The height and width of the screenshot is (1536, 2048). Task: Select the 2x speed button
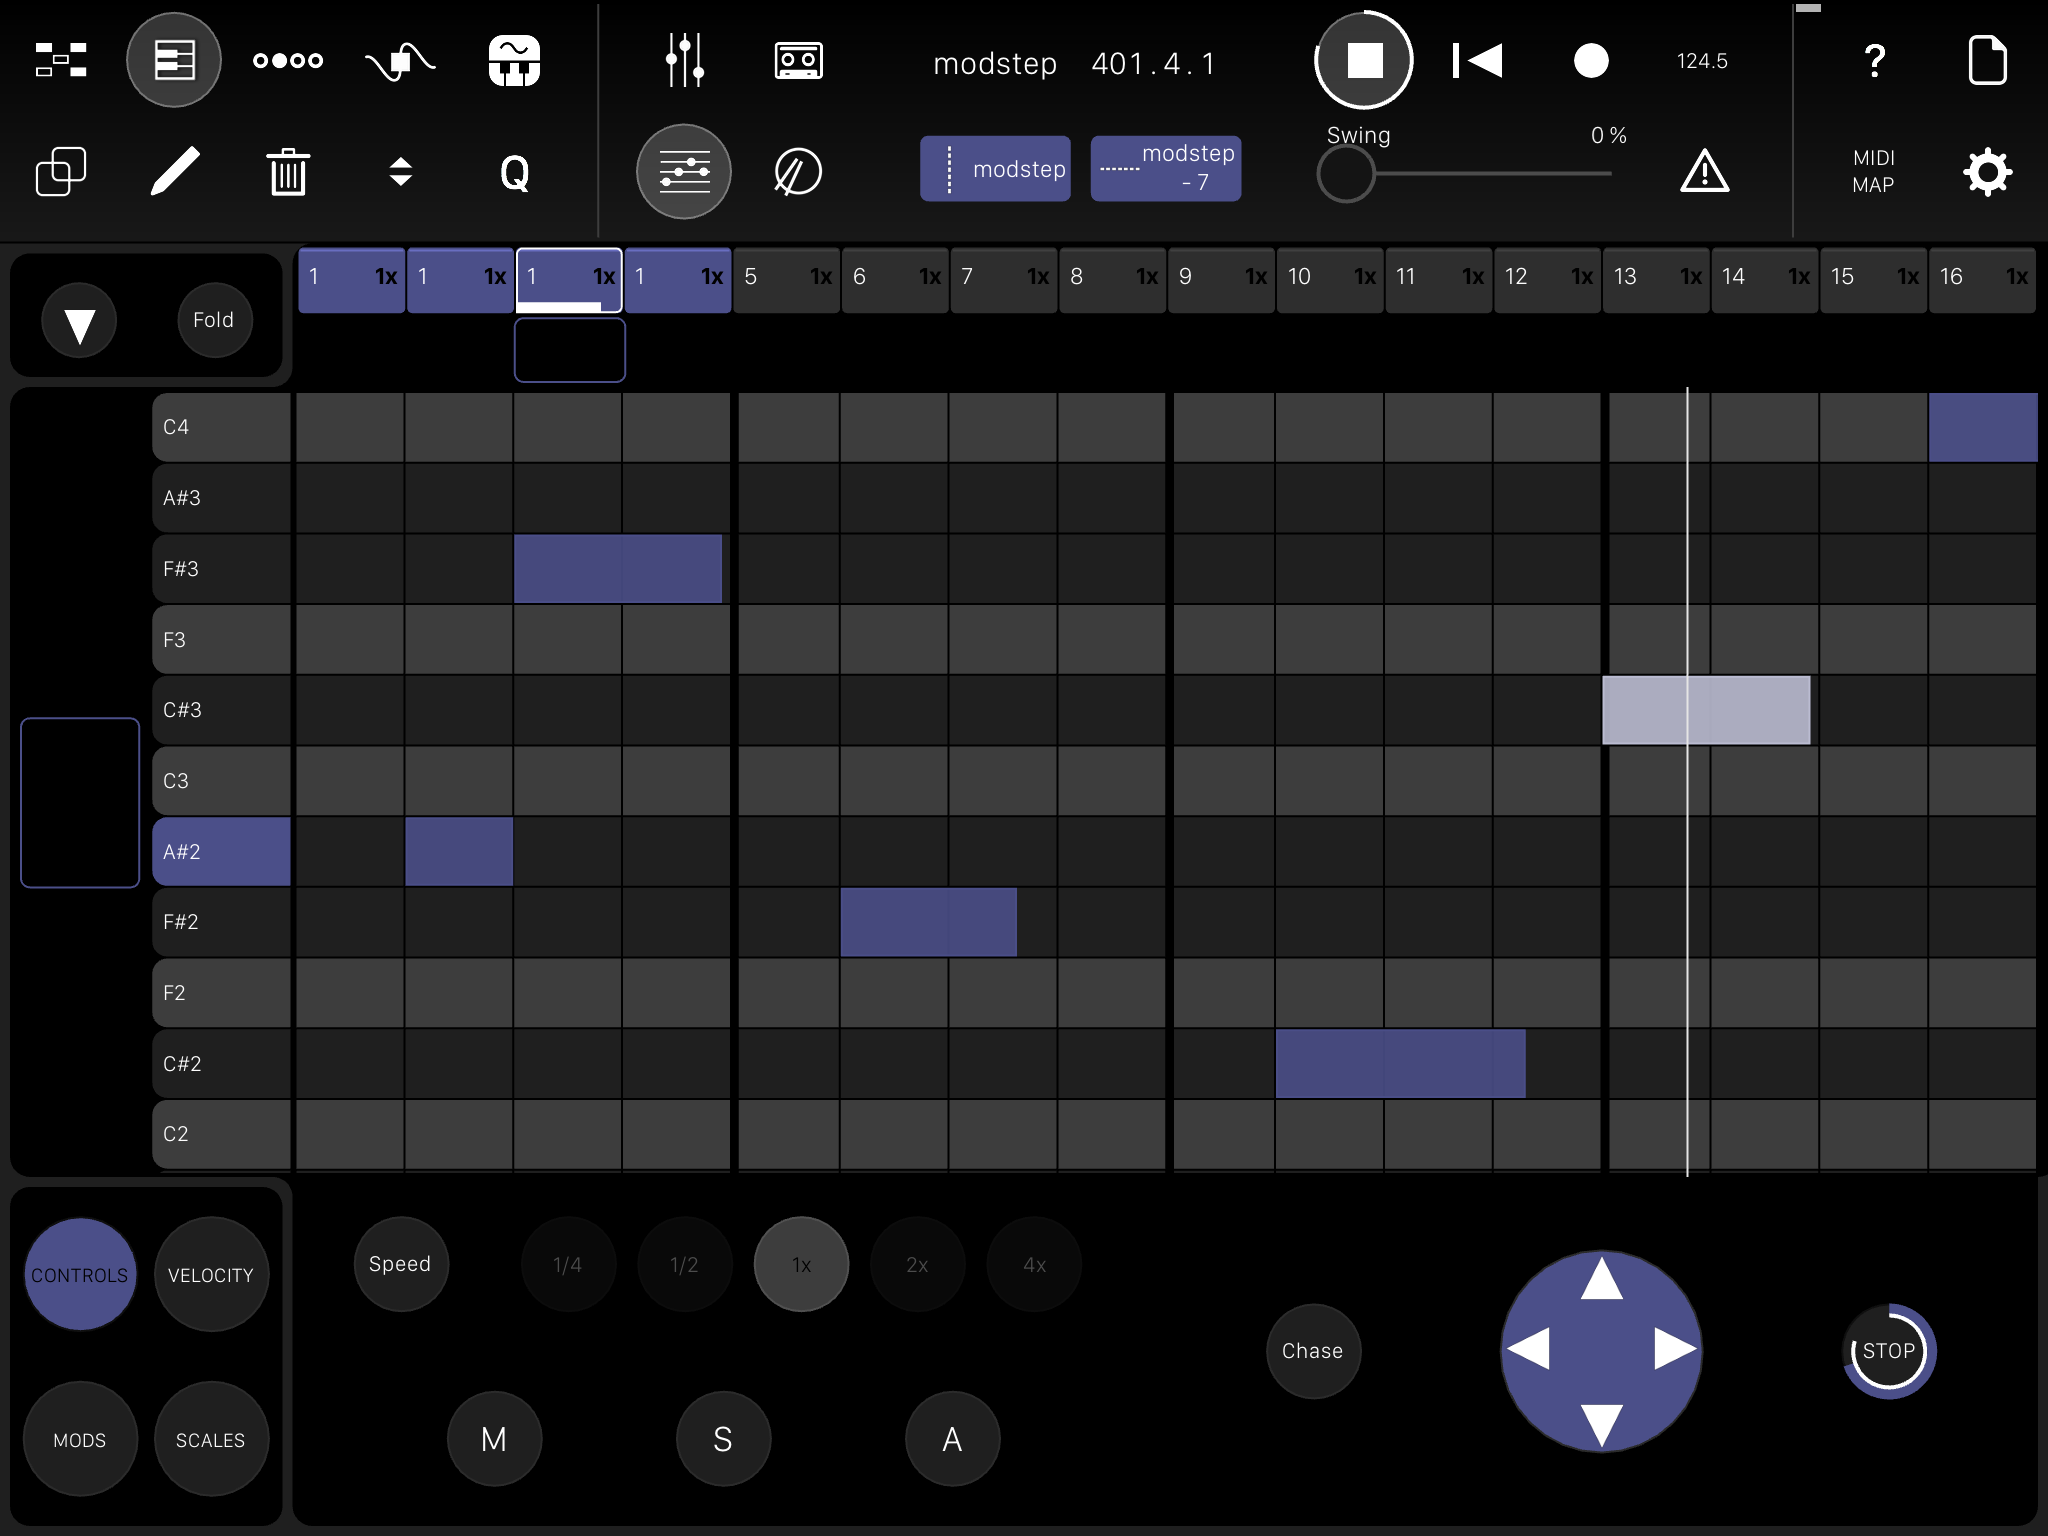coord(917,1265)
